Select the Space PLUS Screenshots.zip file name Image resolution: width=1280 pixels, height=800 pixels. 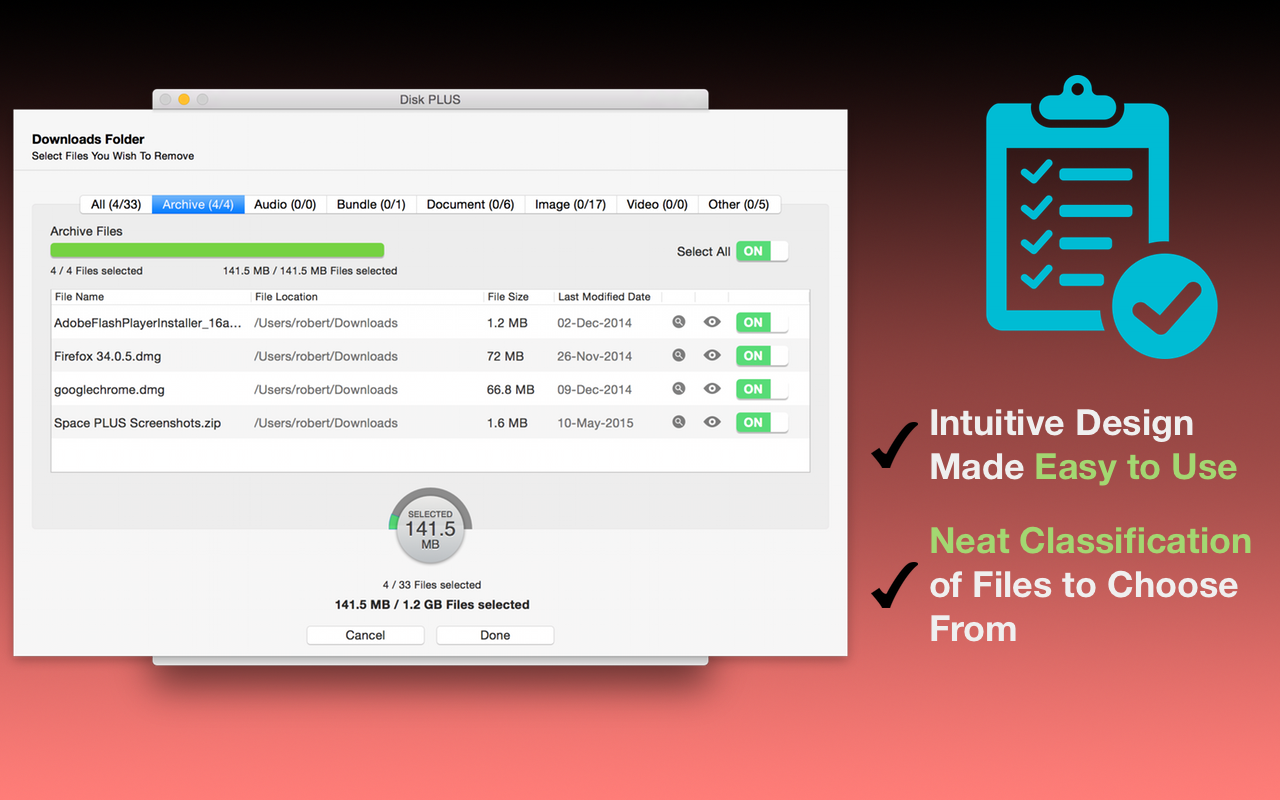pos(137,423)
